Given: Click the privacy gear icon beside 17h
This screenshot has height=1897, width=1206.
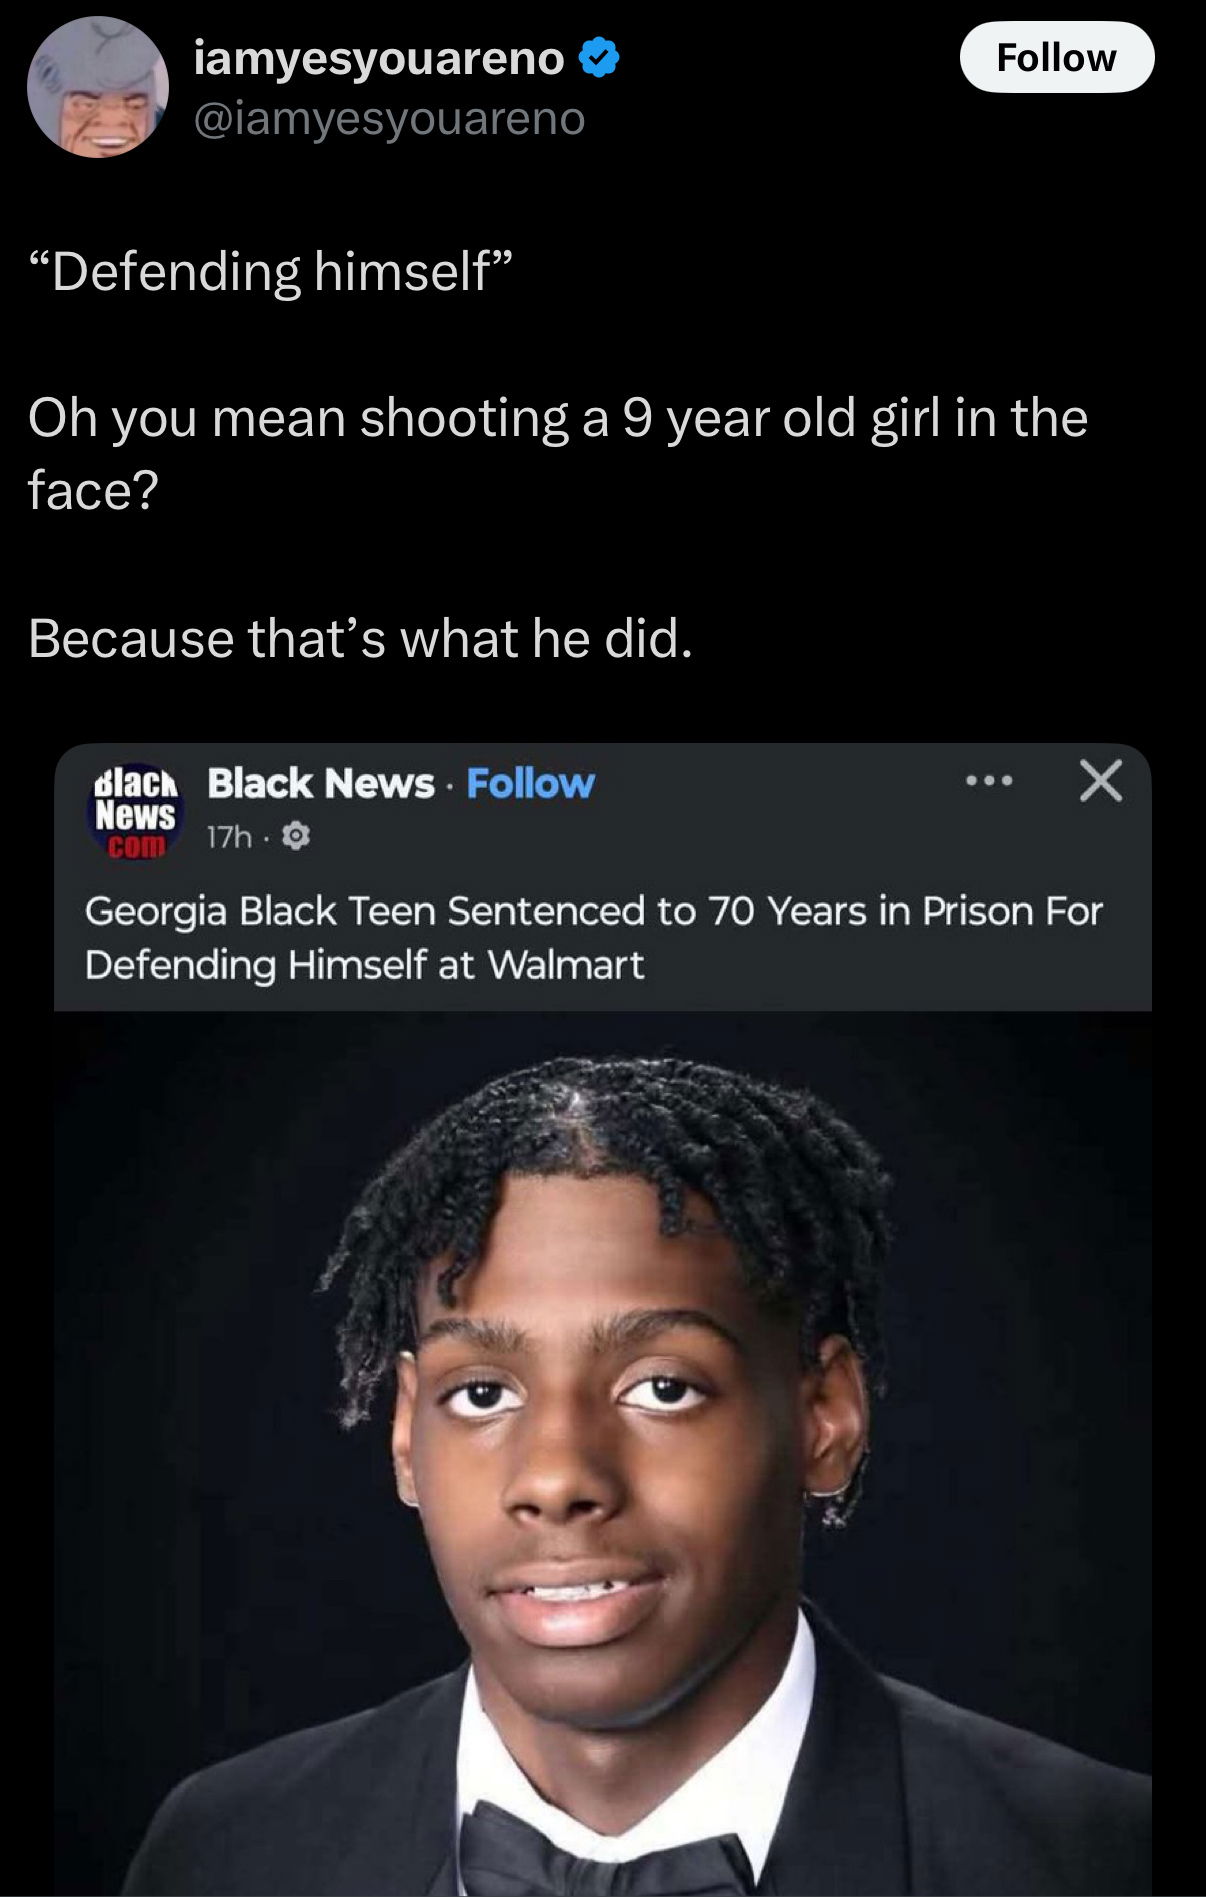Looking at the screenshot, I should point(295,836).
